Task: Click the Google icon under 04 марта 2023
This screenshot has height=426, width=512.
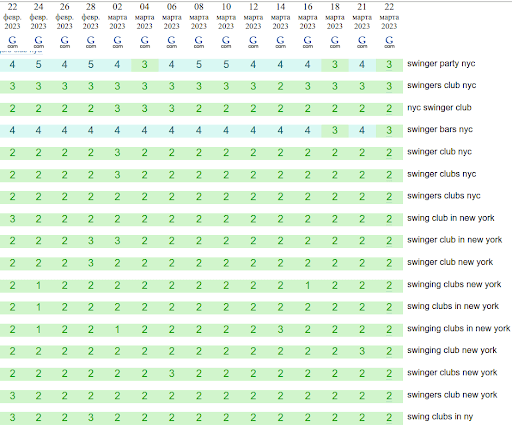Action: [144, 42]
